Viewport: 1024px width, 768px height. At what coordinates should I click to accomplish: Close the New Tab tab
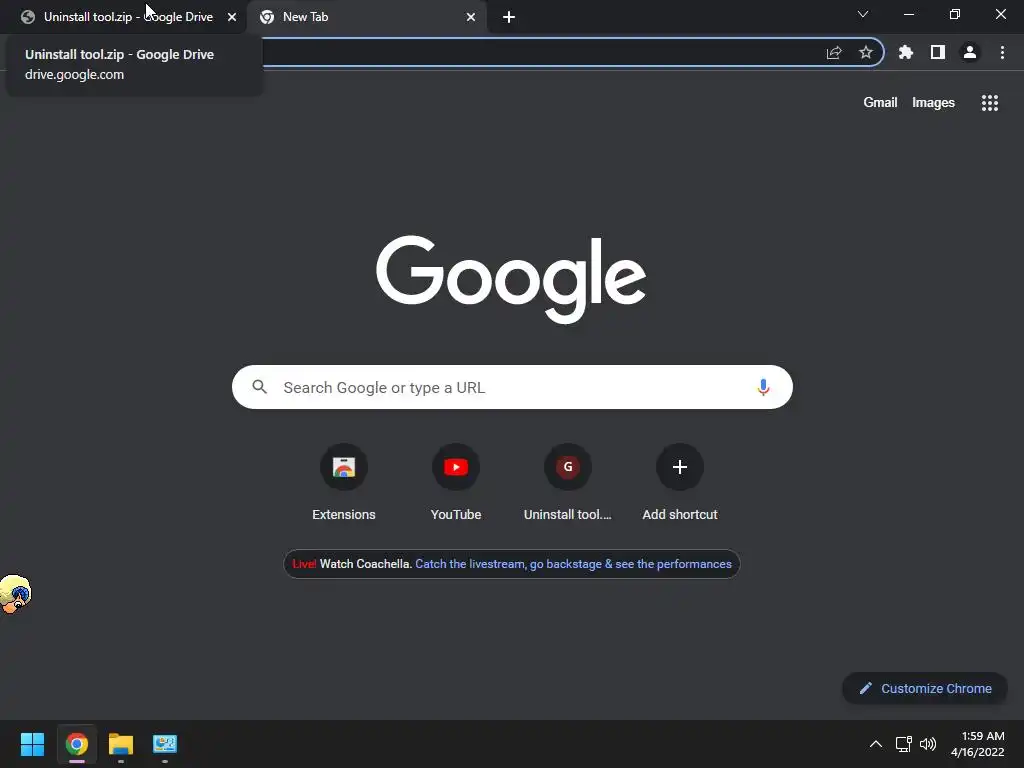pos(471,17)
